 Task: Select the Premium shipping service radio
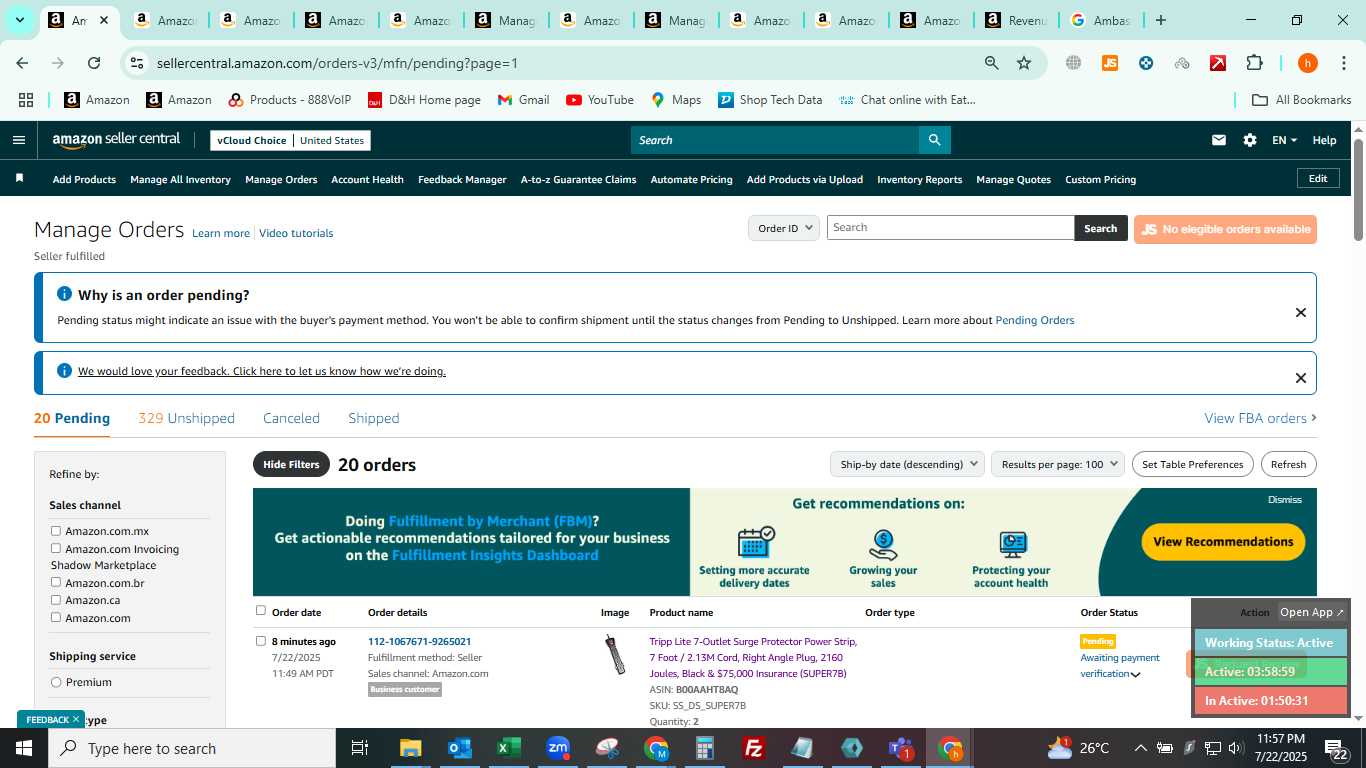pyautogui.click(x=56, y=682)
